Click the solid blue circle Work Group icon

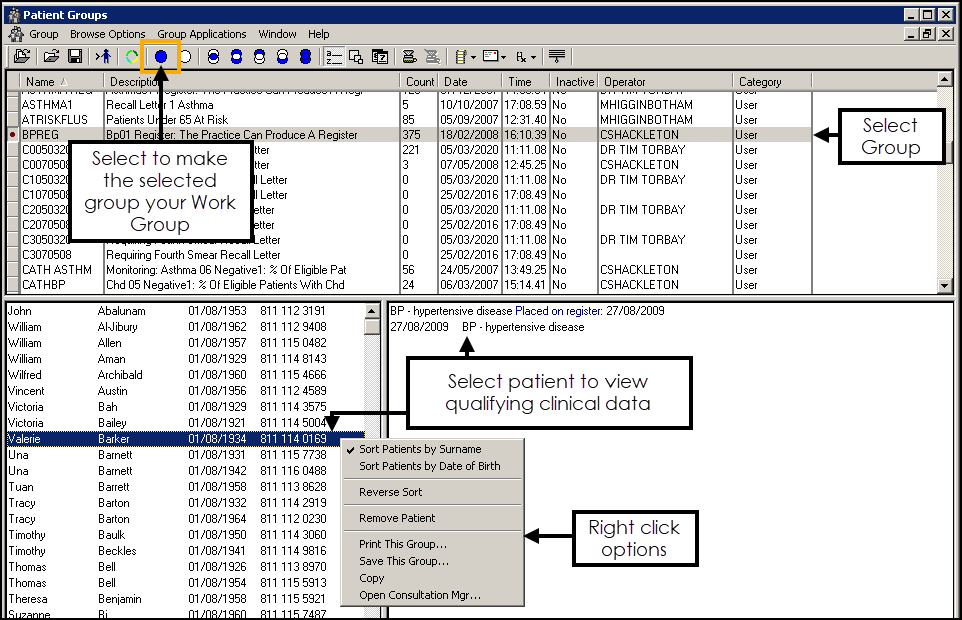click(x=161, y=57)
